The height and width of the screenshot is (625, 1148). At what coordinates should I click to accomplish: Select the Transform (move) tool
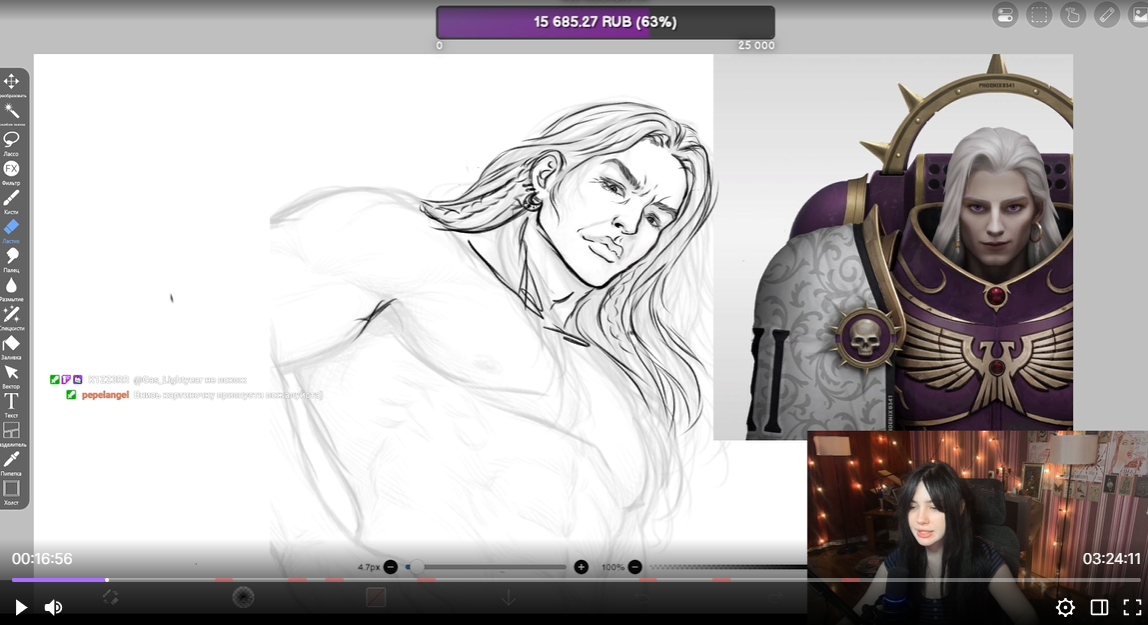pos(12,81)
